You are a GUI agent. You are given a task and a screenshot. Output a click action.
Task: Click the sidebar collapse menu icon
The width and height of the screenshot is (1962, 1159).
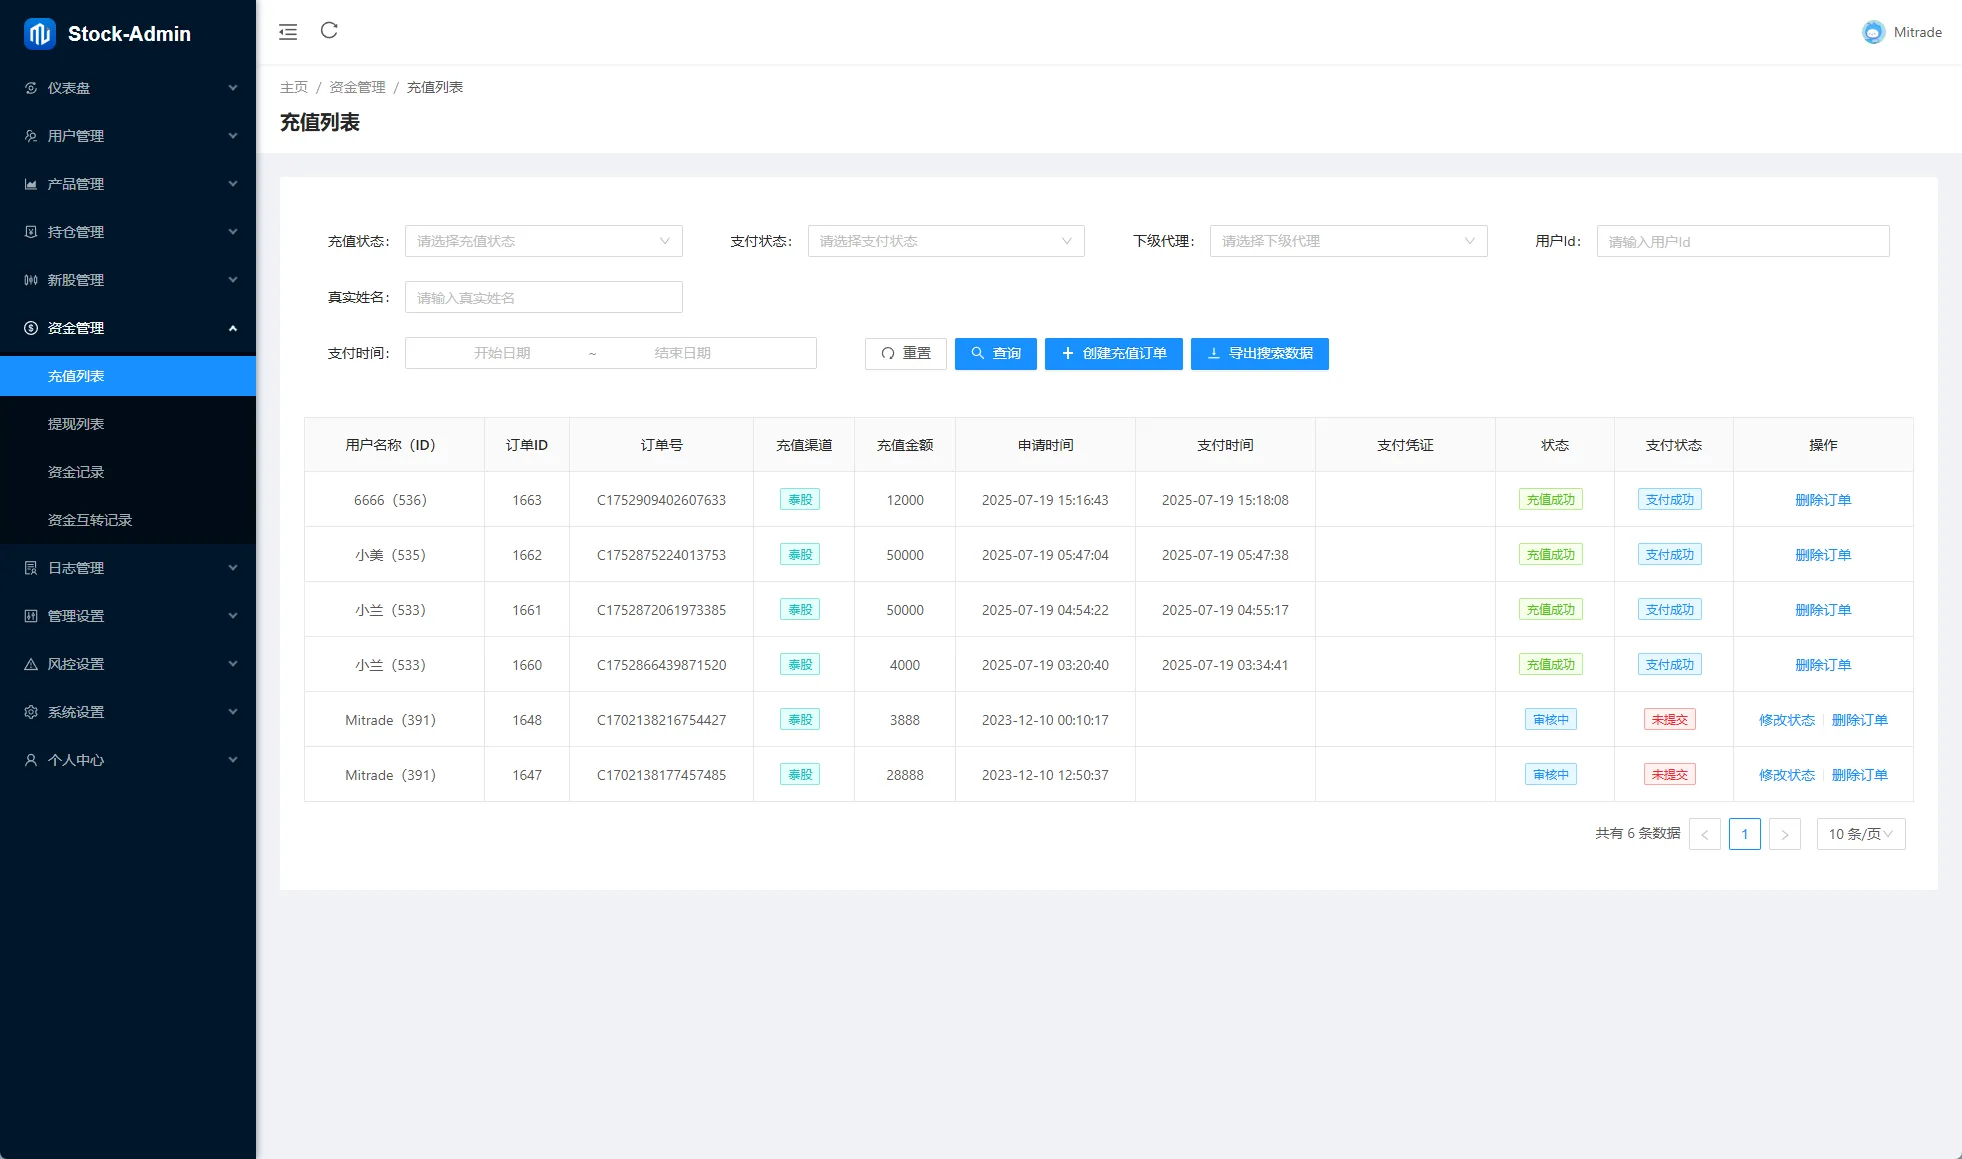coord(288,32)
